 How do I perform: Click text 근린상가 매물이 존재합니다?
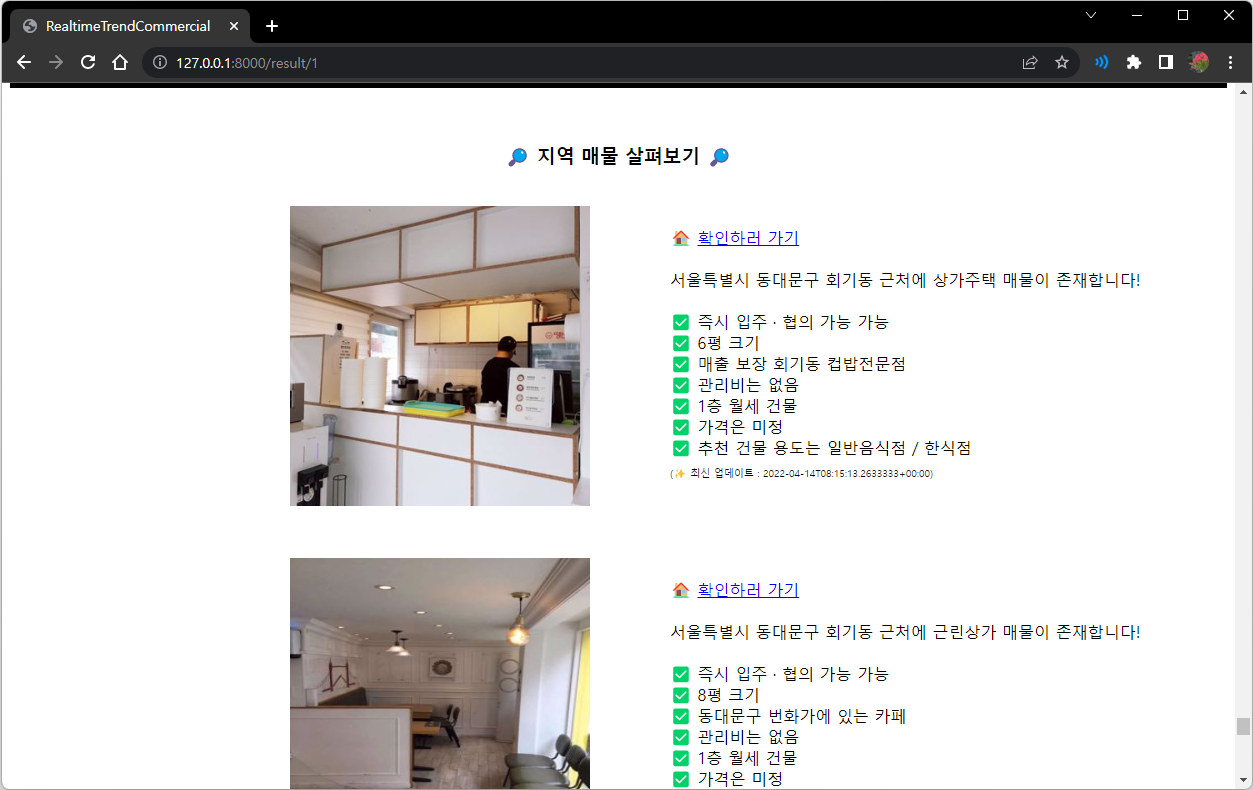[x=1036, y=632]
